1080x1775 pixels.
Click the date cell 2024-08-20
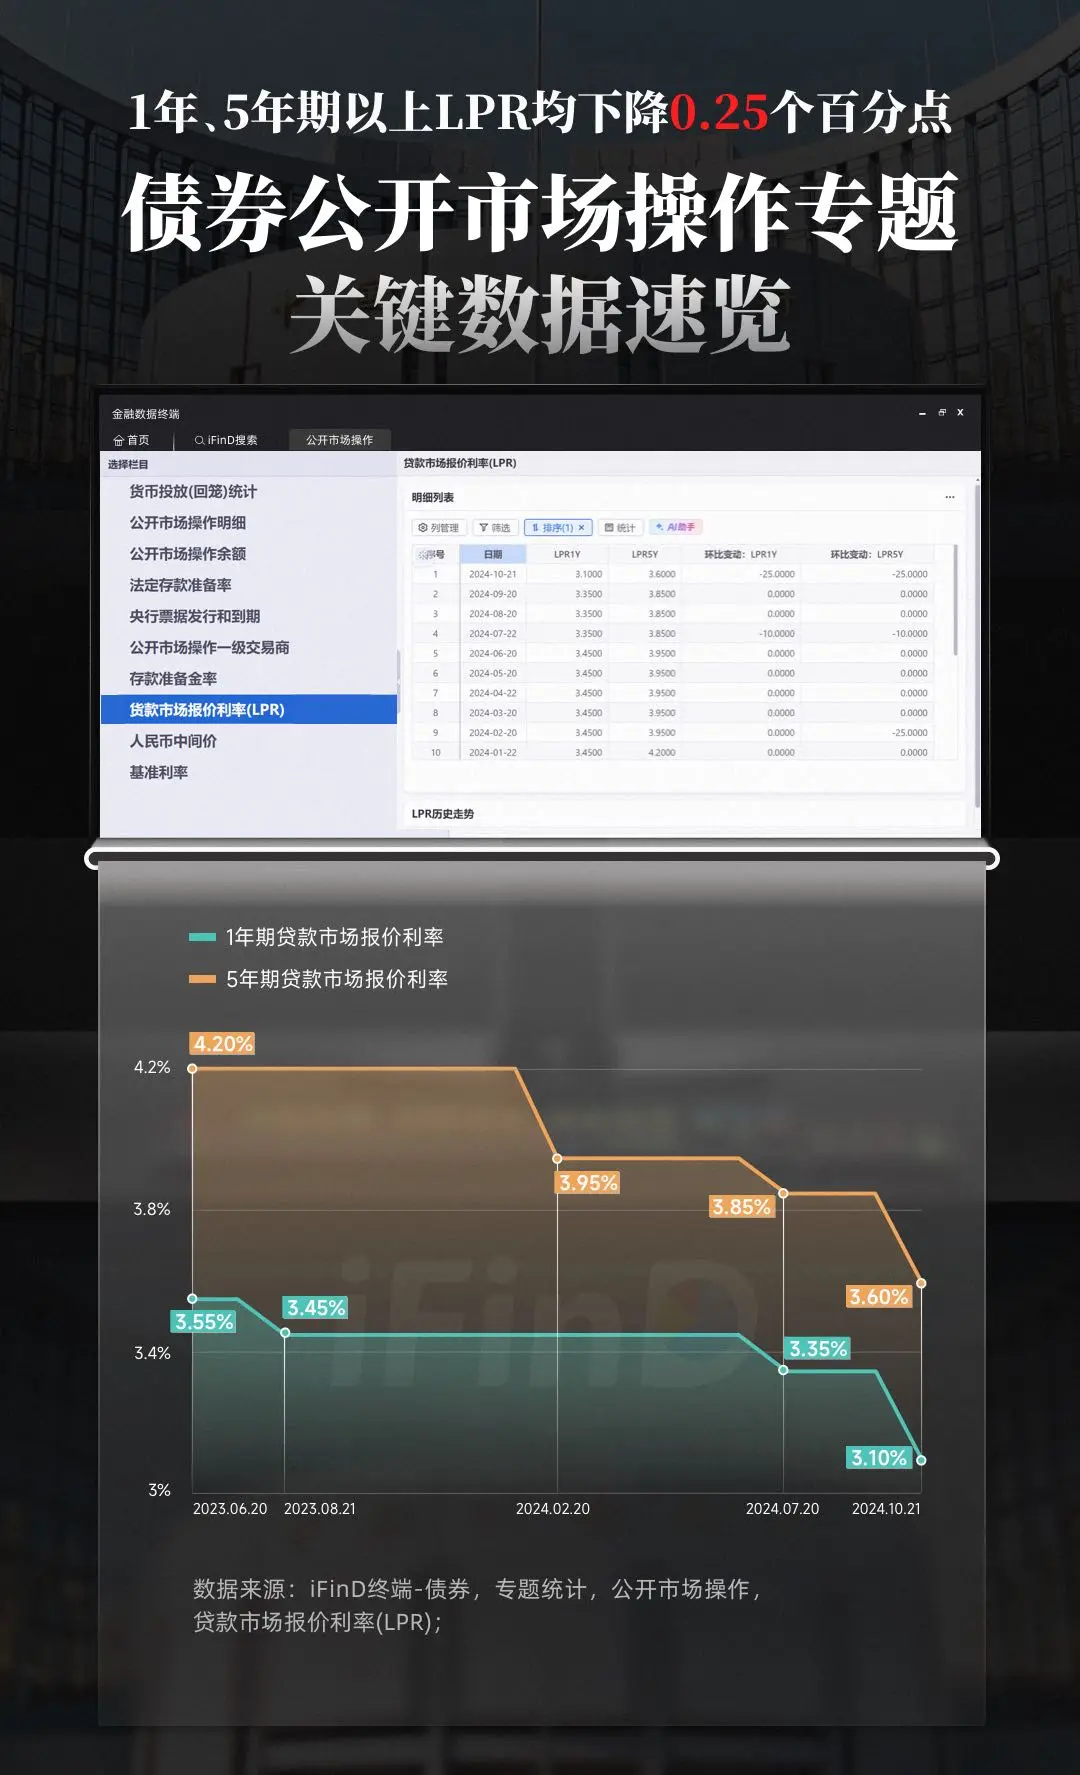(x=493, y=614)
